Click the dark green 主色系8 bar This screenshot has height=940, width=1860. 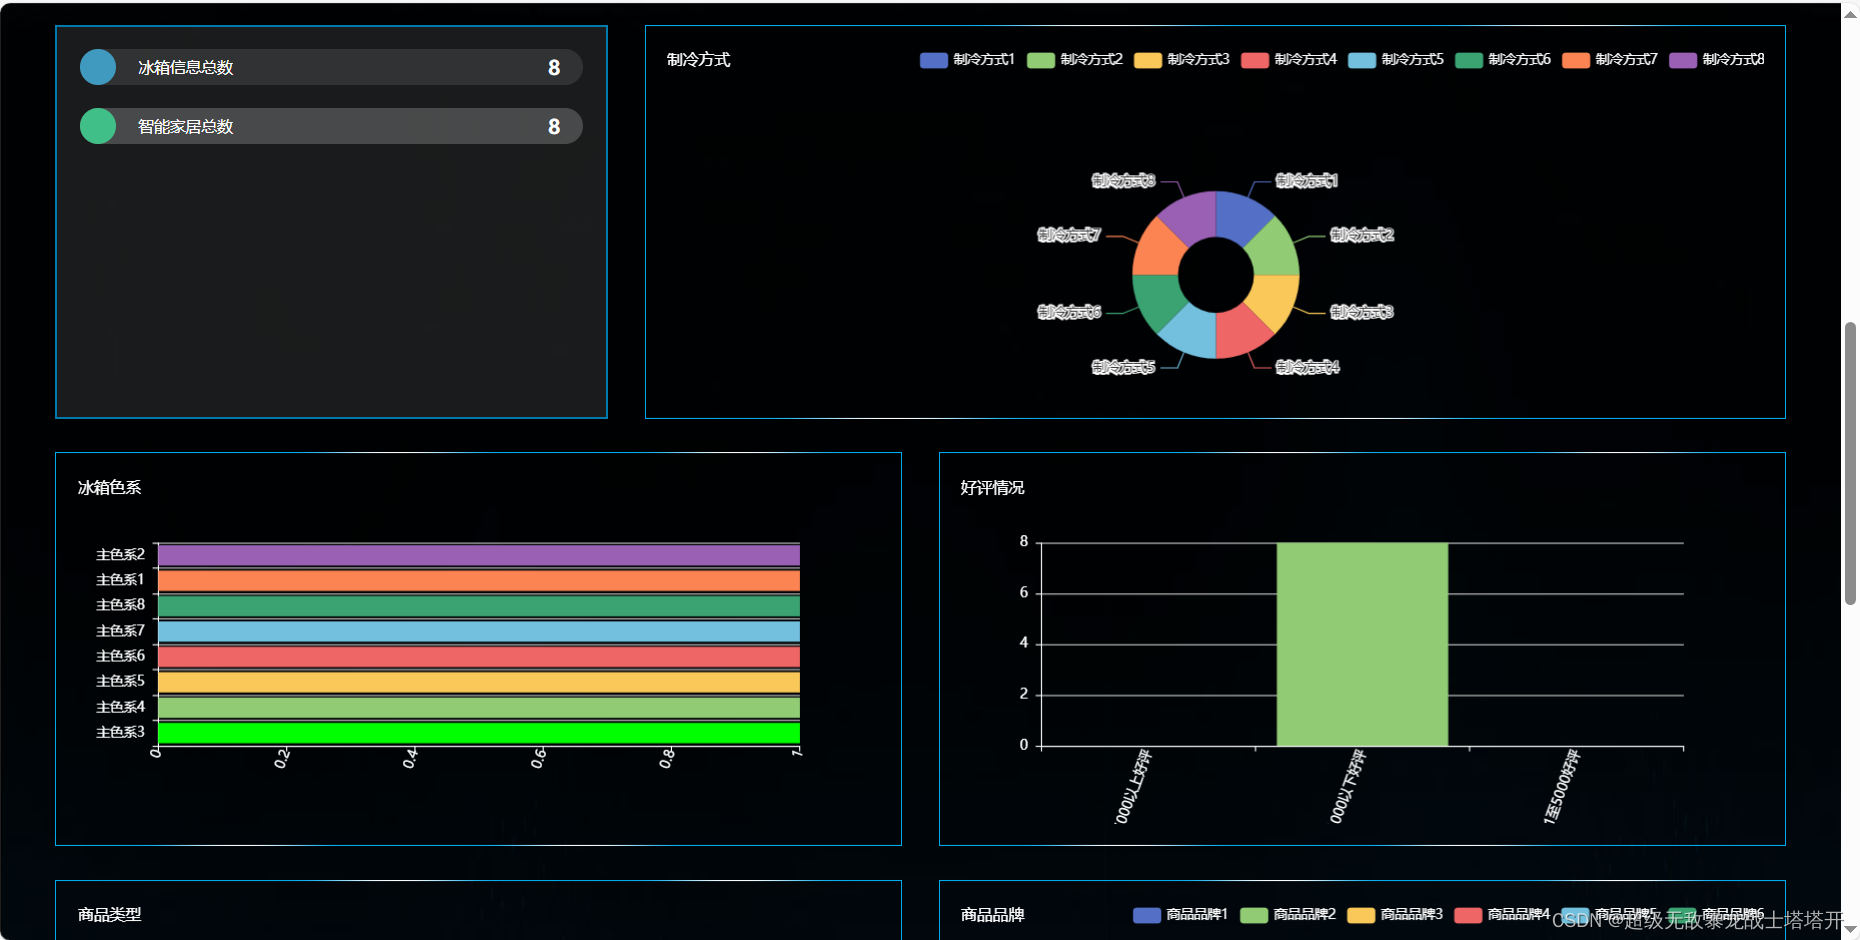tap(479, 606)
